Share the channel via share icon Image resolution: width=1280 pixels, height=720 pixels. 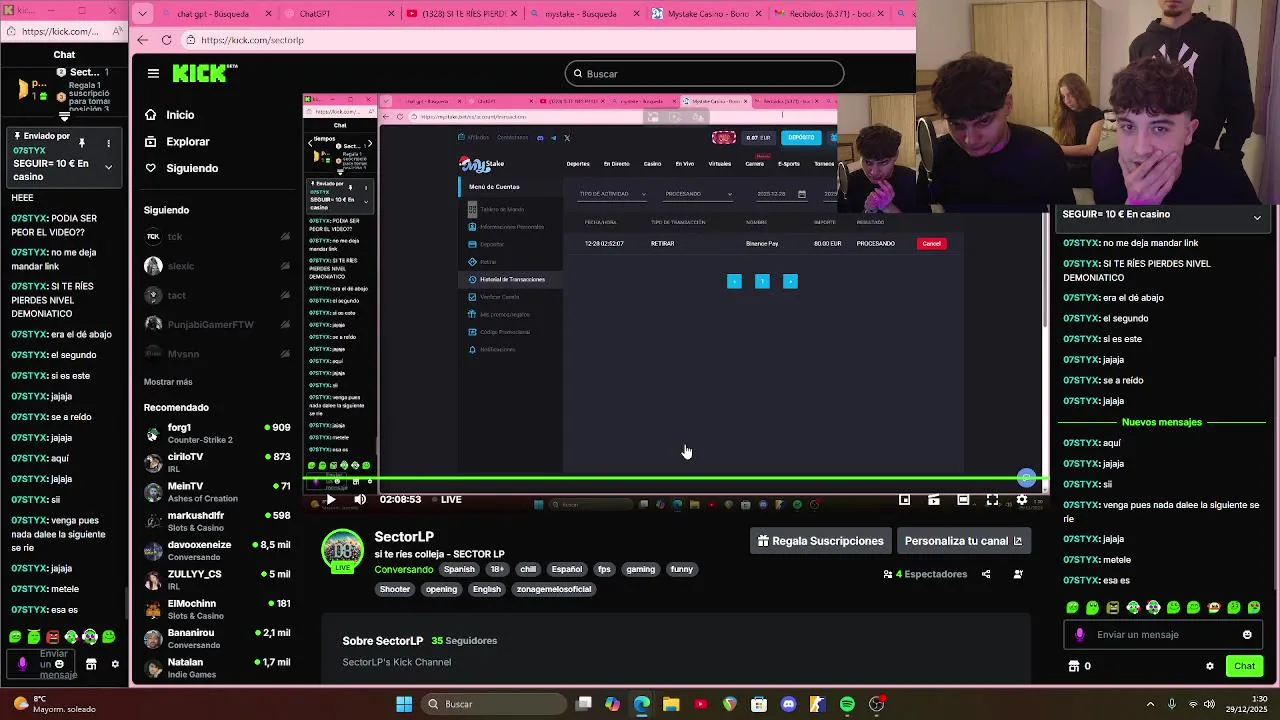click(986, 574)
